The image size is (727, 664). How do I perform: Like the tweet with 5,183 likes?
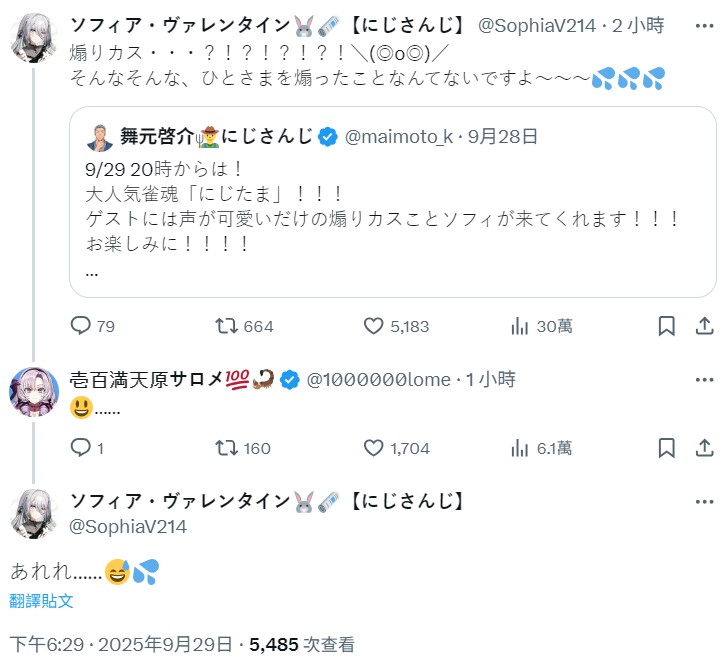pyautogui.click(x=374, y=326)
